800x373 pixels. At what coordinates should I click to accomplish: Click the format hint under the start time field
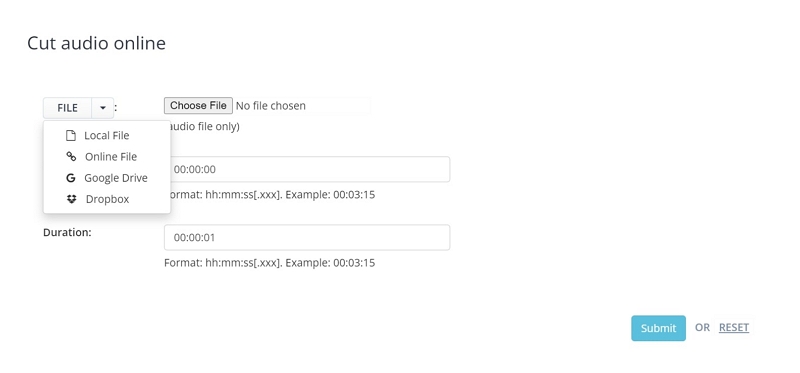tap(270, 195)
